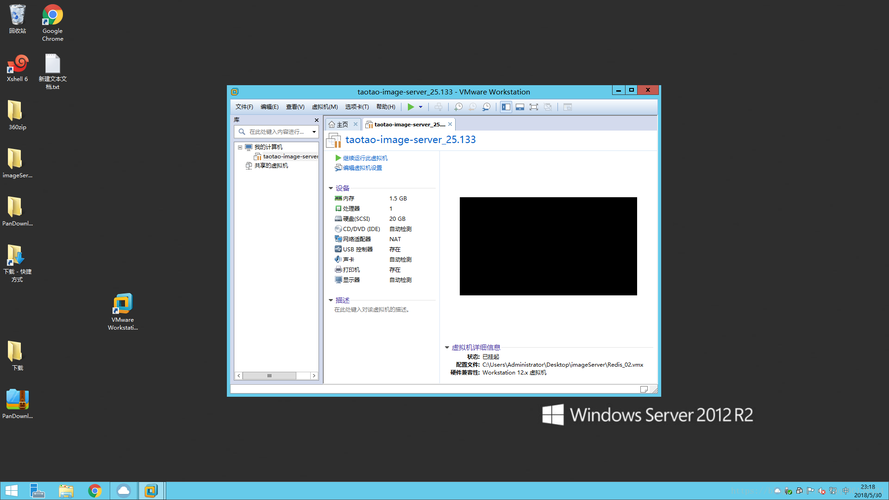
Task: Open Chrome from the taskbar
Action: click(95, 491)
